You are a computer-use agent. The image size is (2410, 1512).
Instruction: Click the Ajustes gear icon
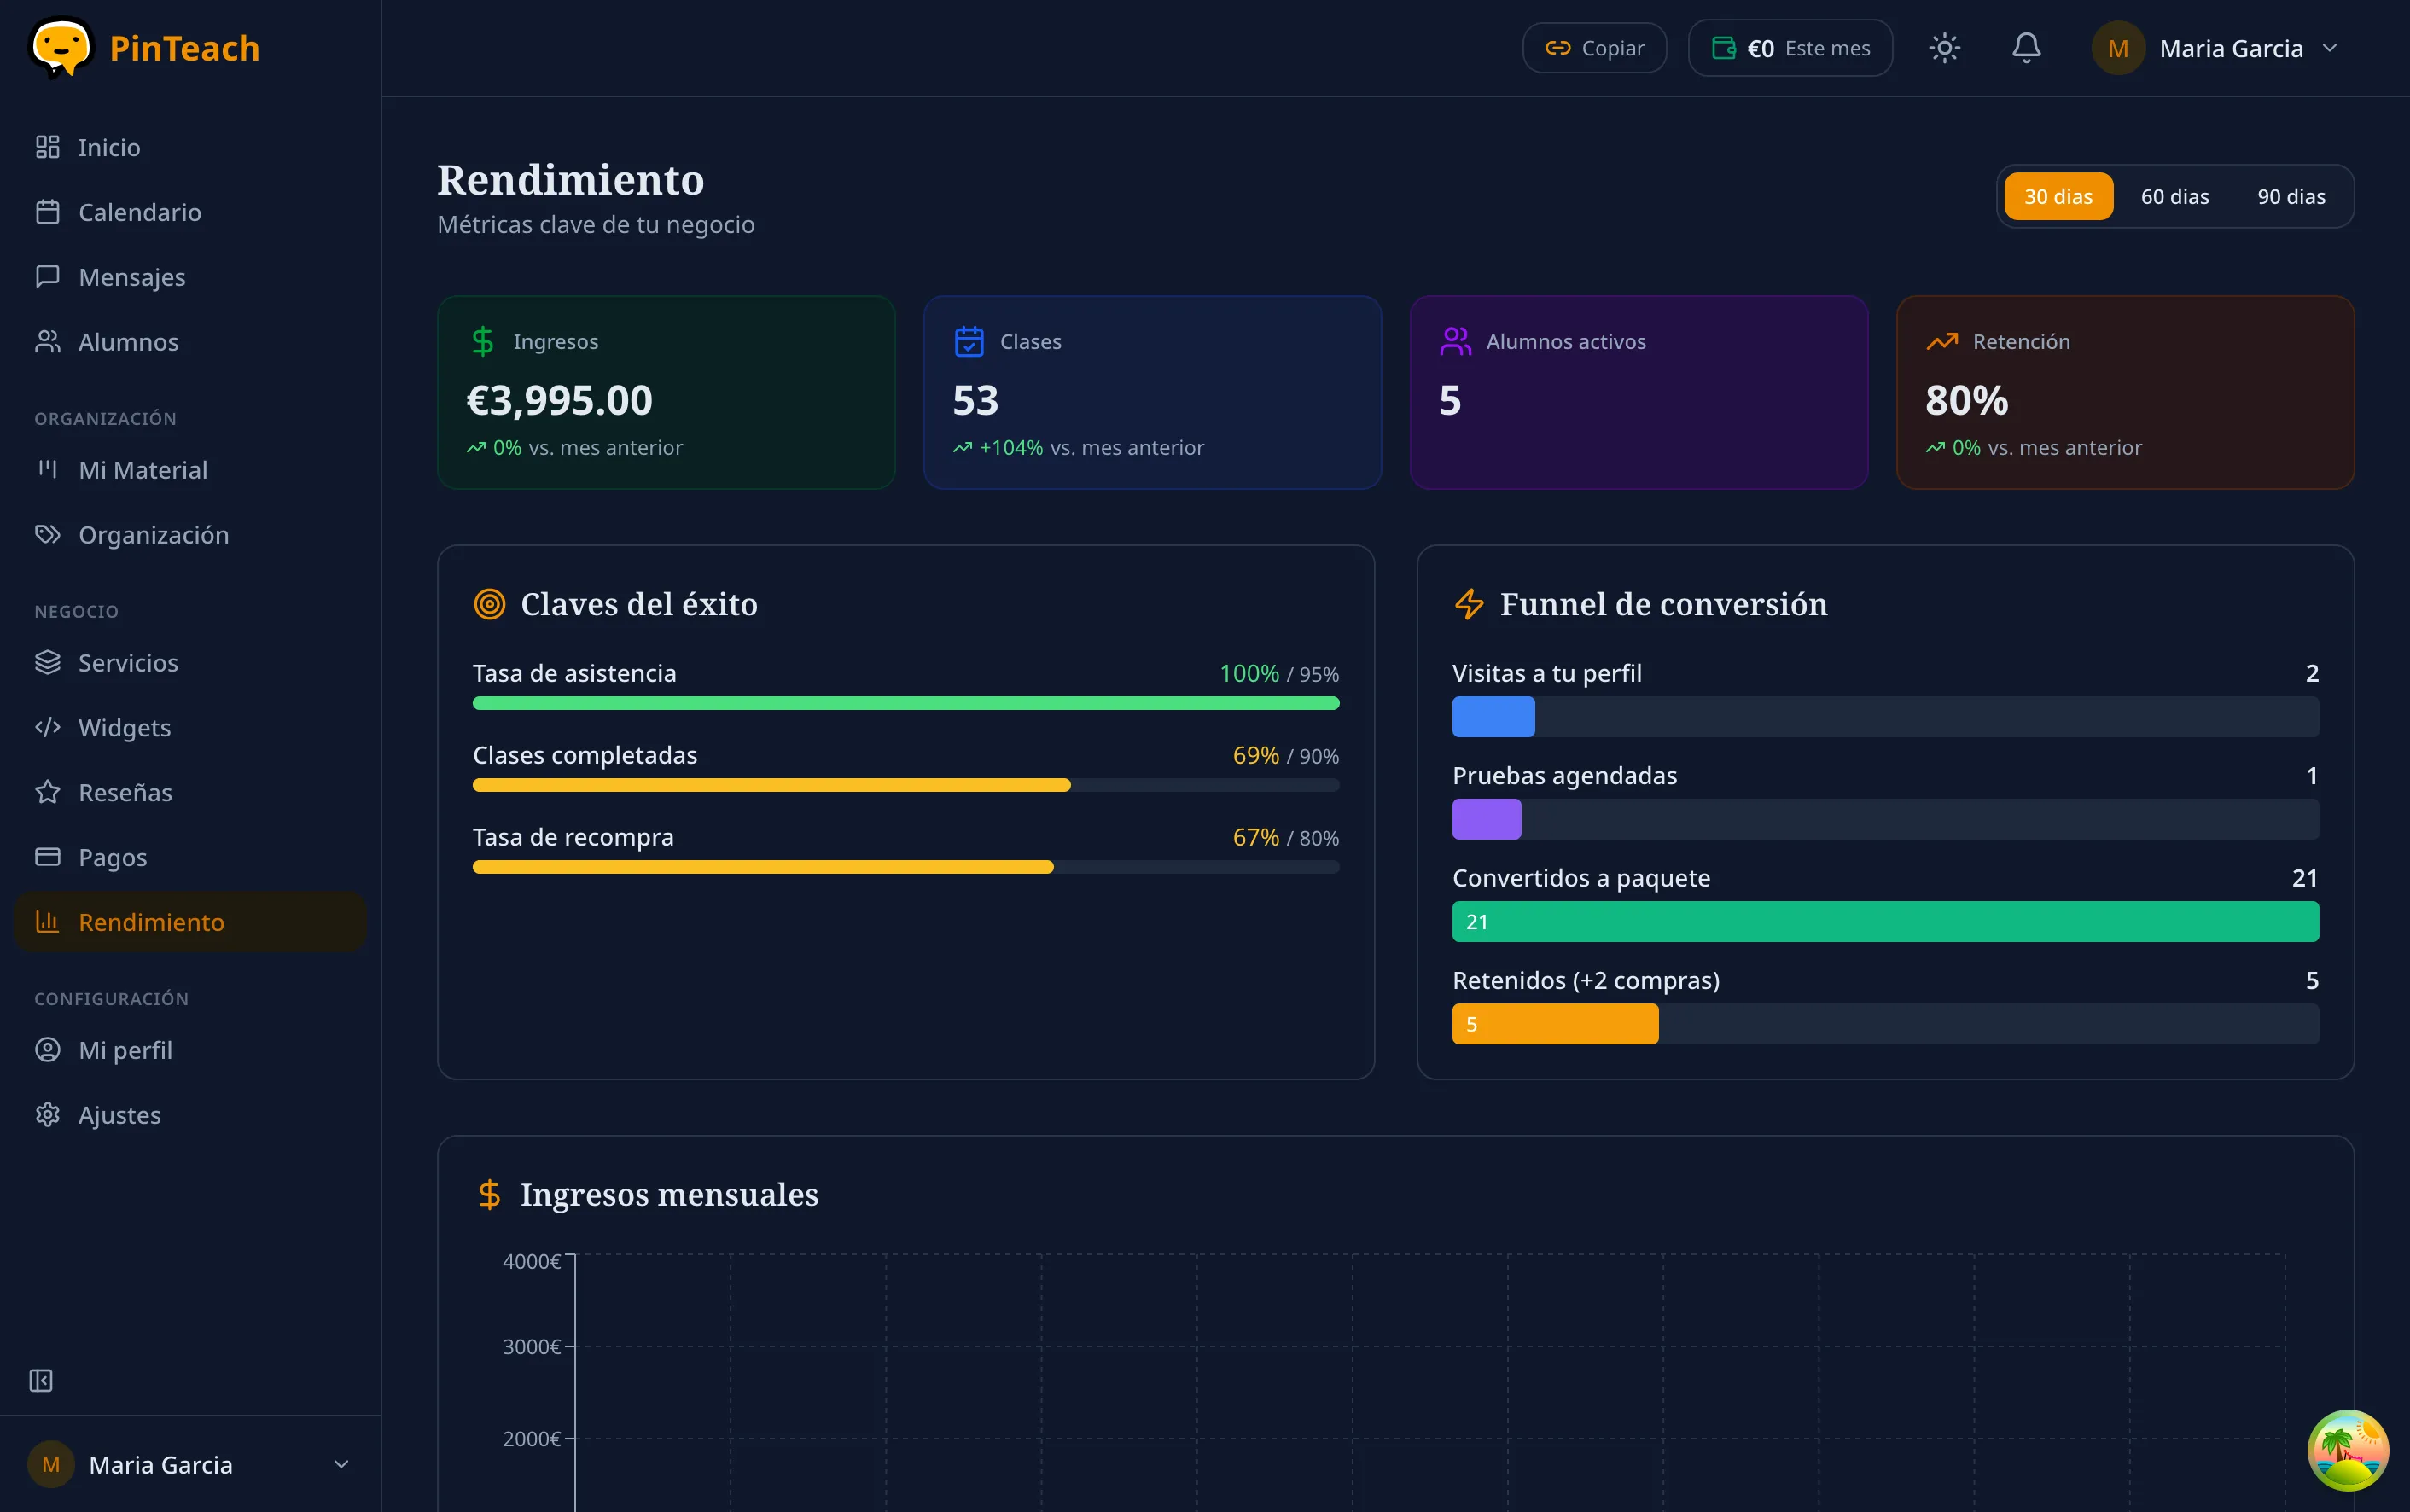[48, 1114]
